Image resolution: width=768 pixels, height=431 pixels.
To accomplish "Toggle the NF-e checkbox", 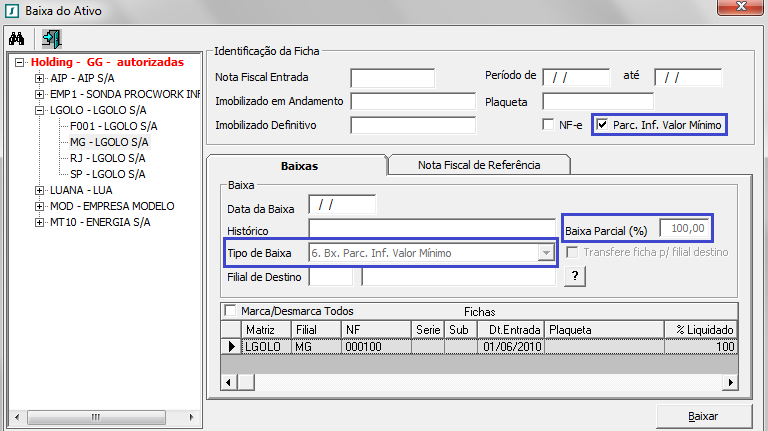I will [547, 125].
